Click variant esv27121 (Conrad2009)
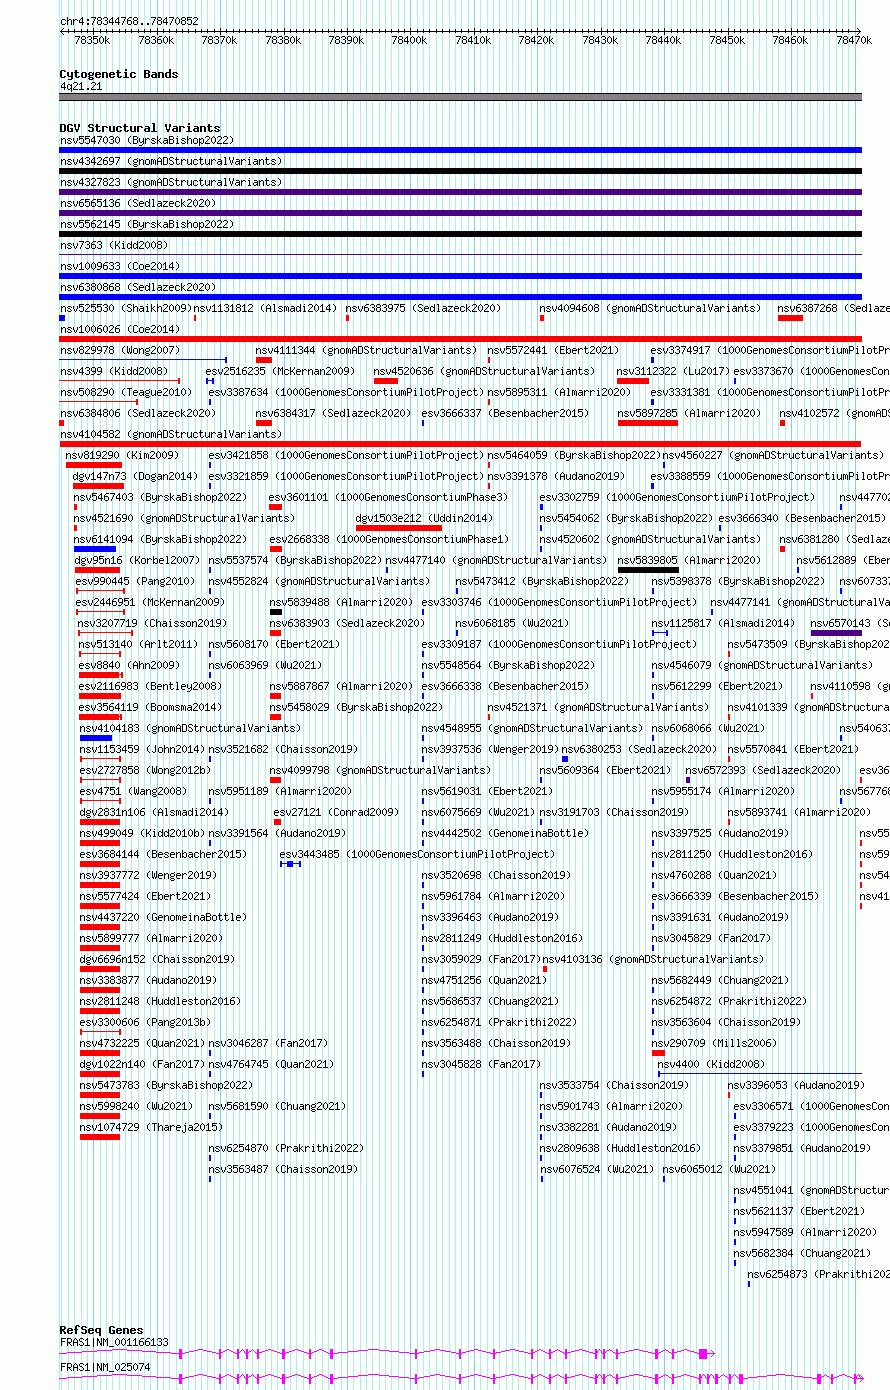 pos(336,812)
